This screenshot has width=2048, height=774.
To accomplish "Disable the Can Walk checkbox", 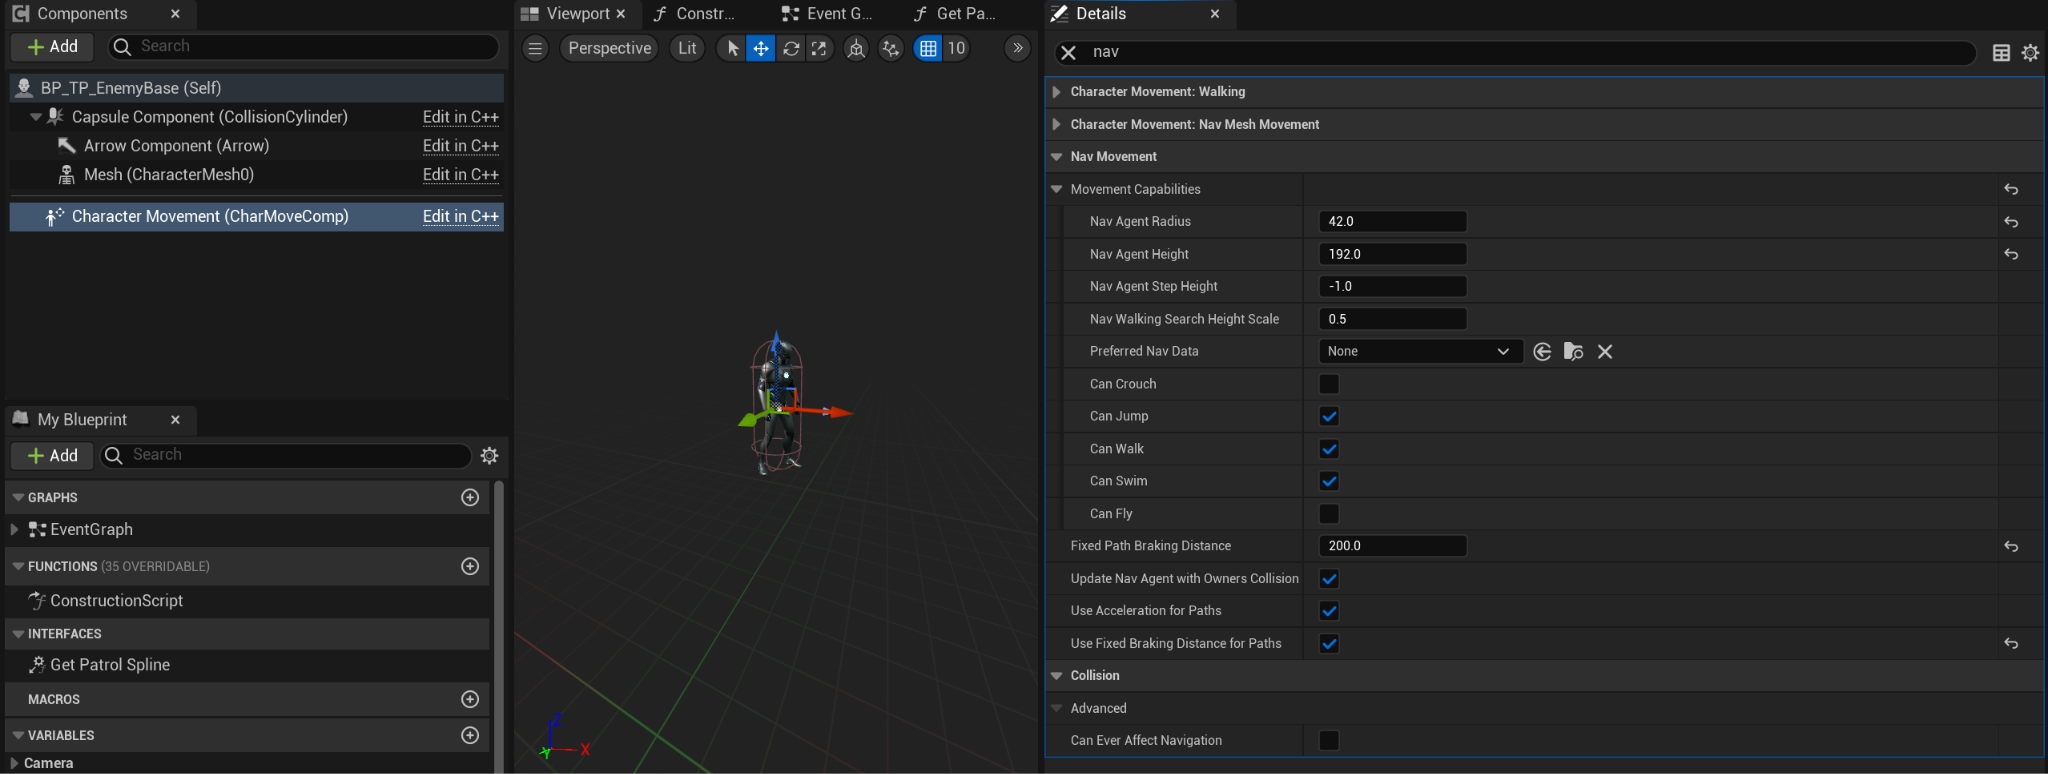I will click(1329, 449).
